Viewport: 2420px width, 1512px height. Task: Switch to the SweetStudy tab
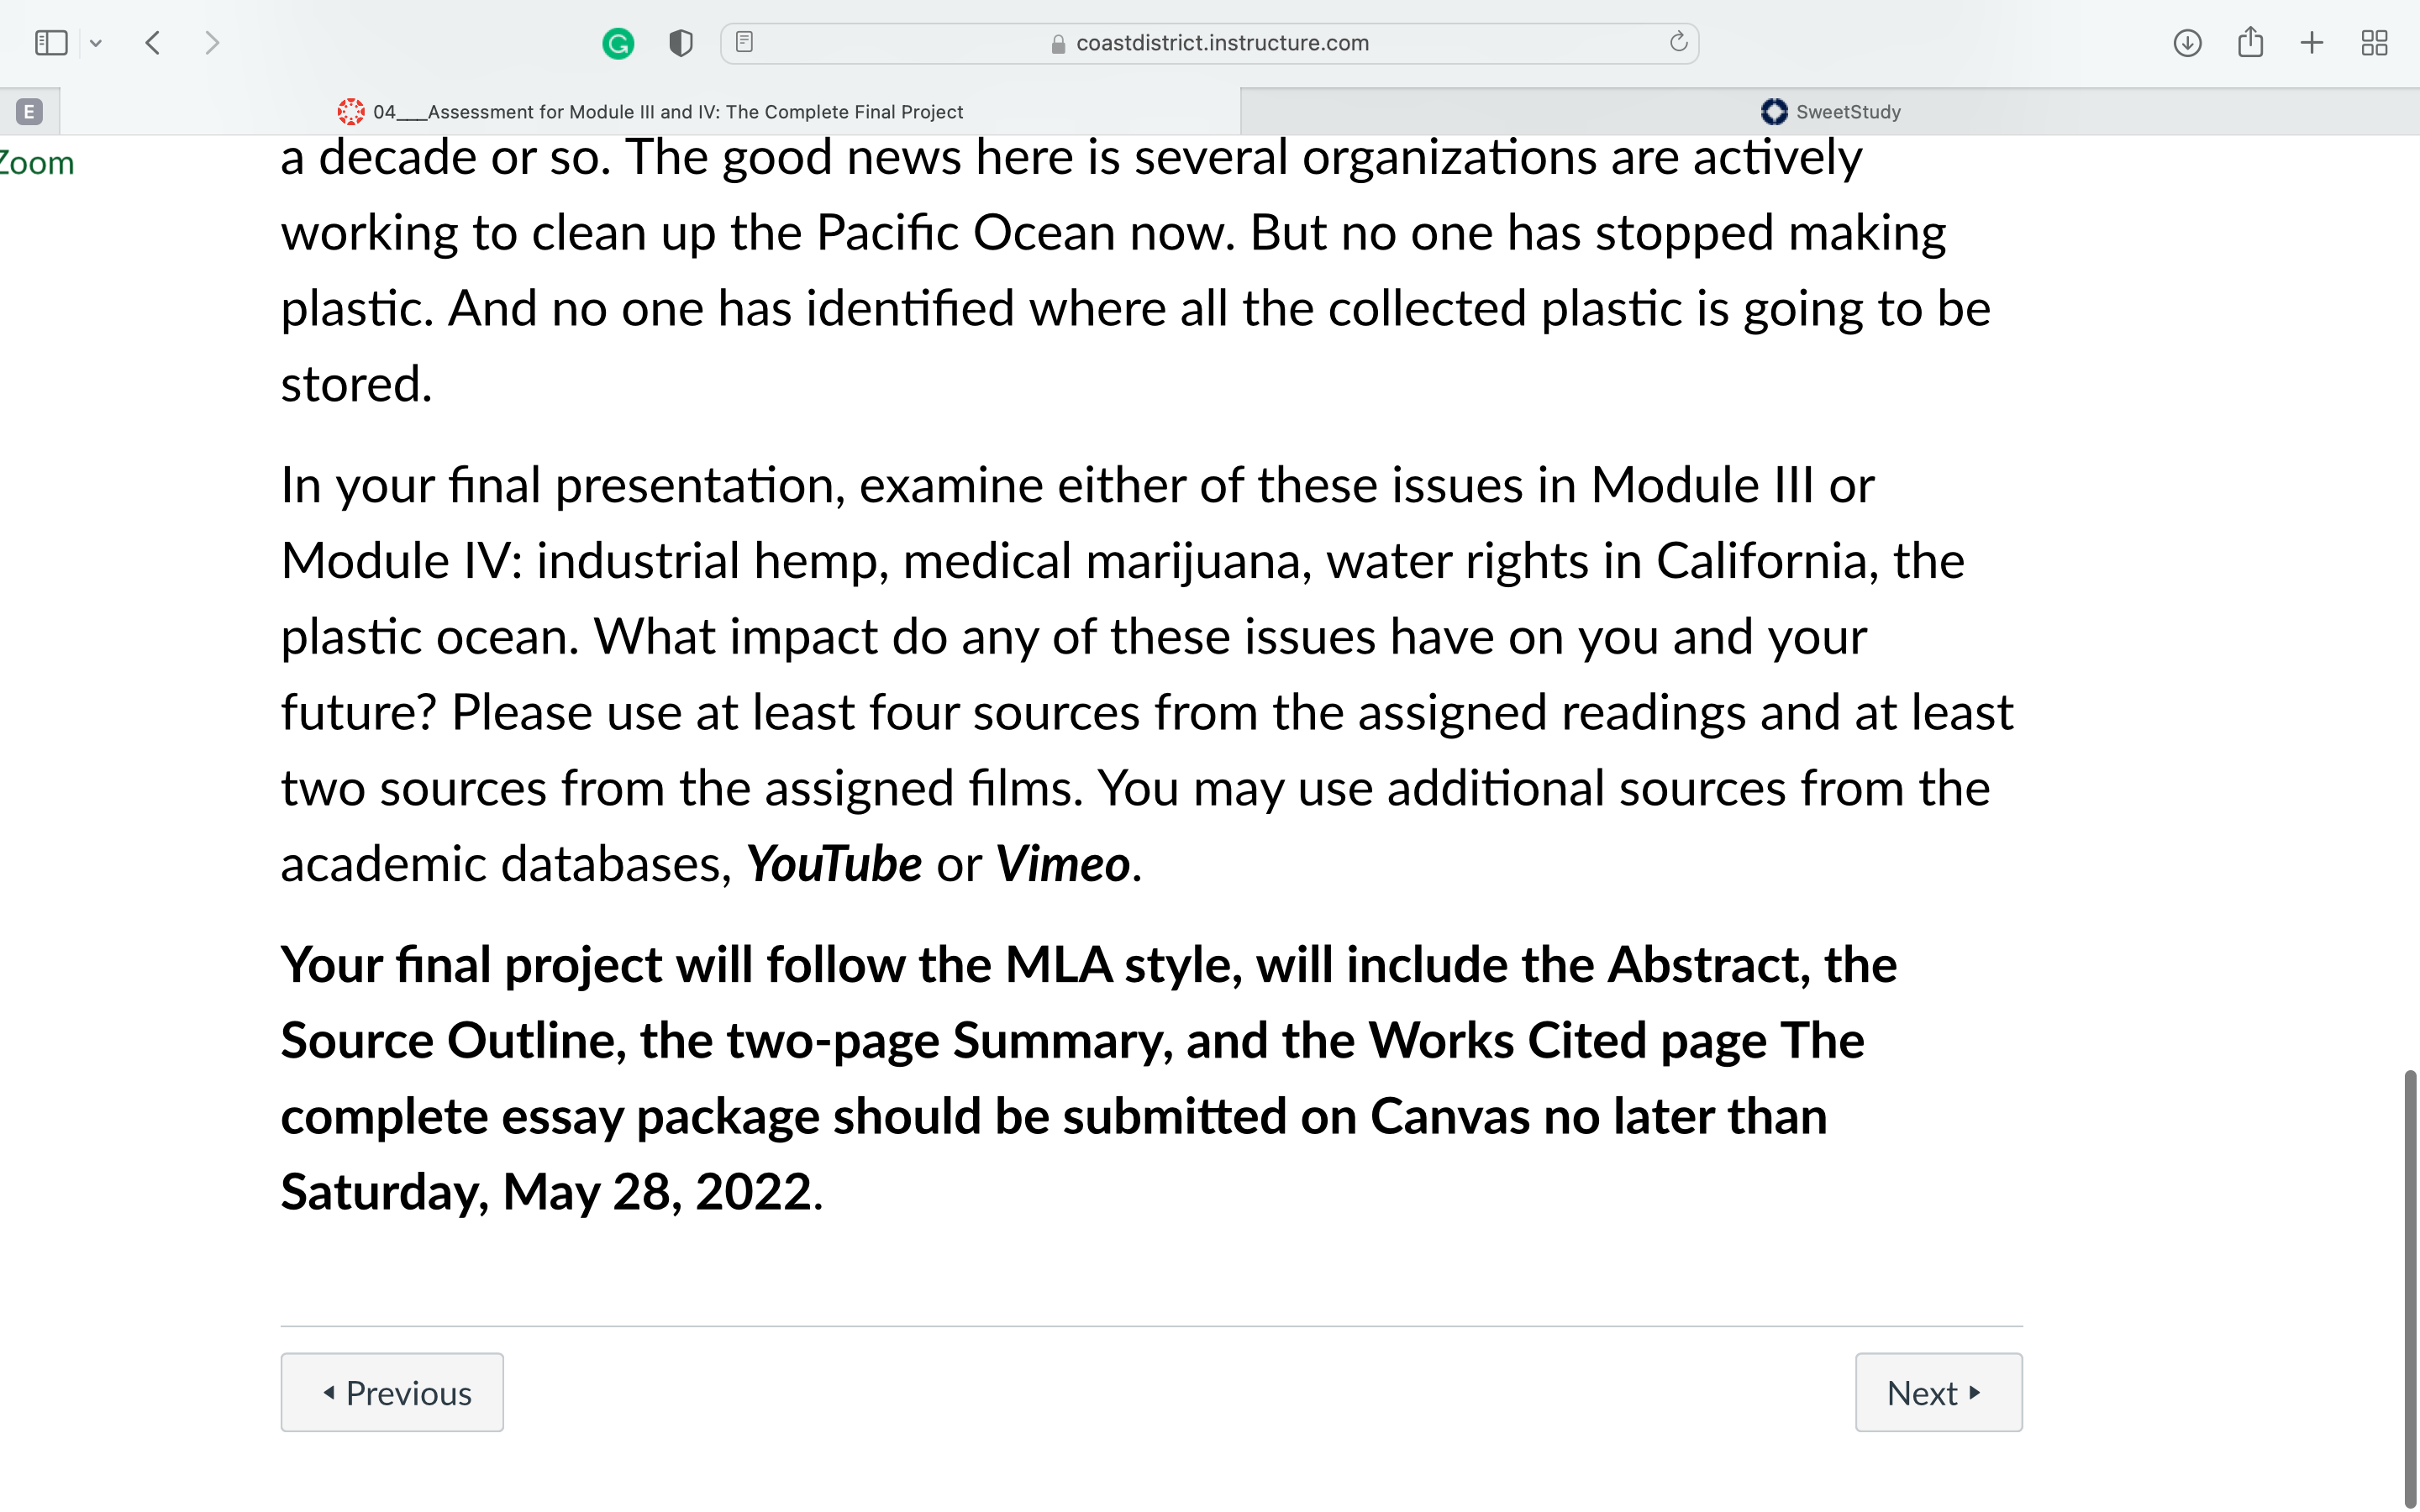click(1830, 112)
